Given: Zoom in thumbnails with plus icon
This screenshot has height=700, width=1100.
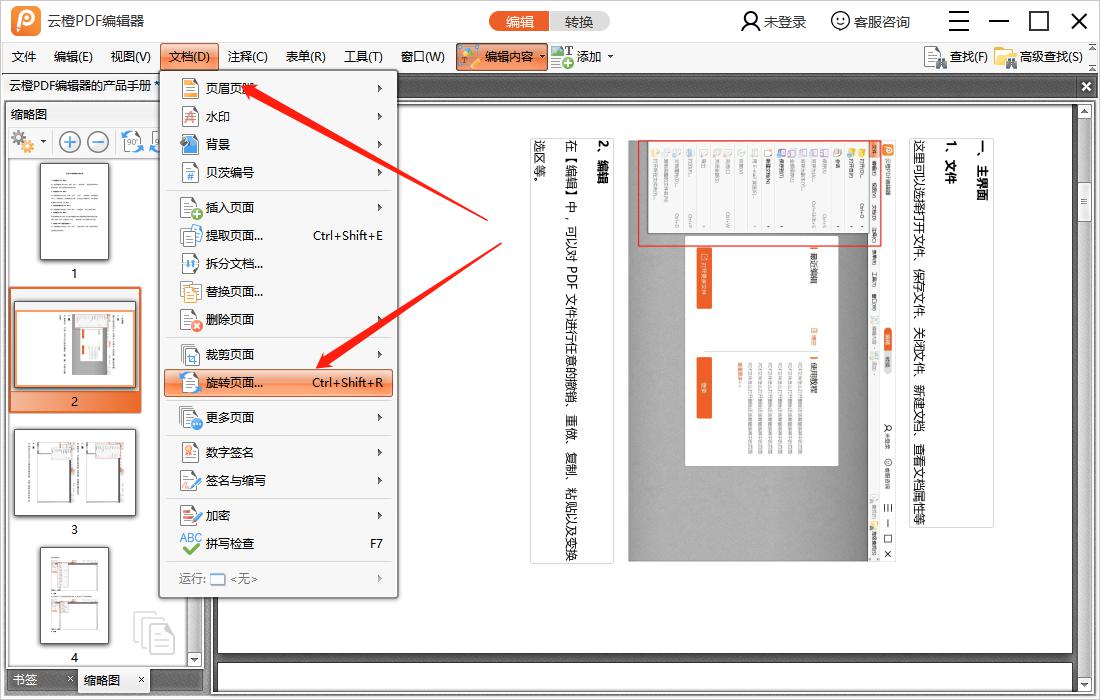Looking at the screenshot, I should (69, 142).
